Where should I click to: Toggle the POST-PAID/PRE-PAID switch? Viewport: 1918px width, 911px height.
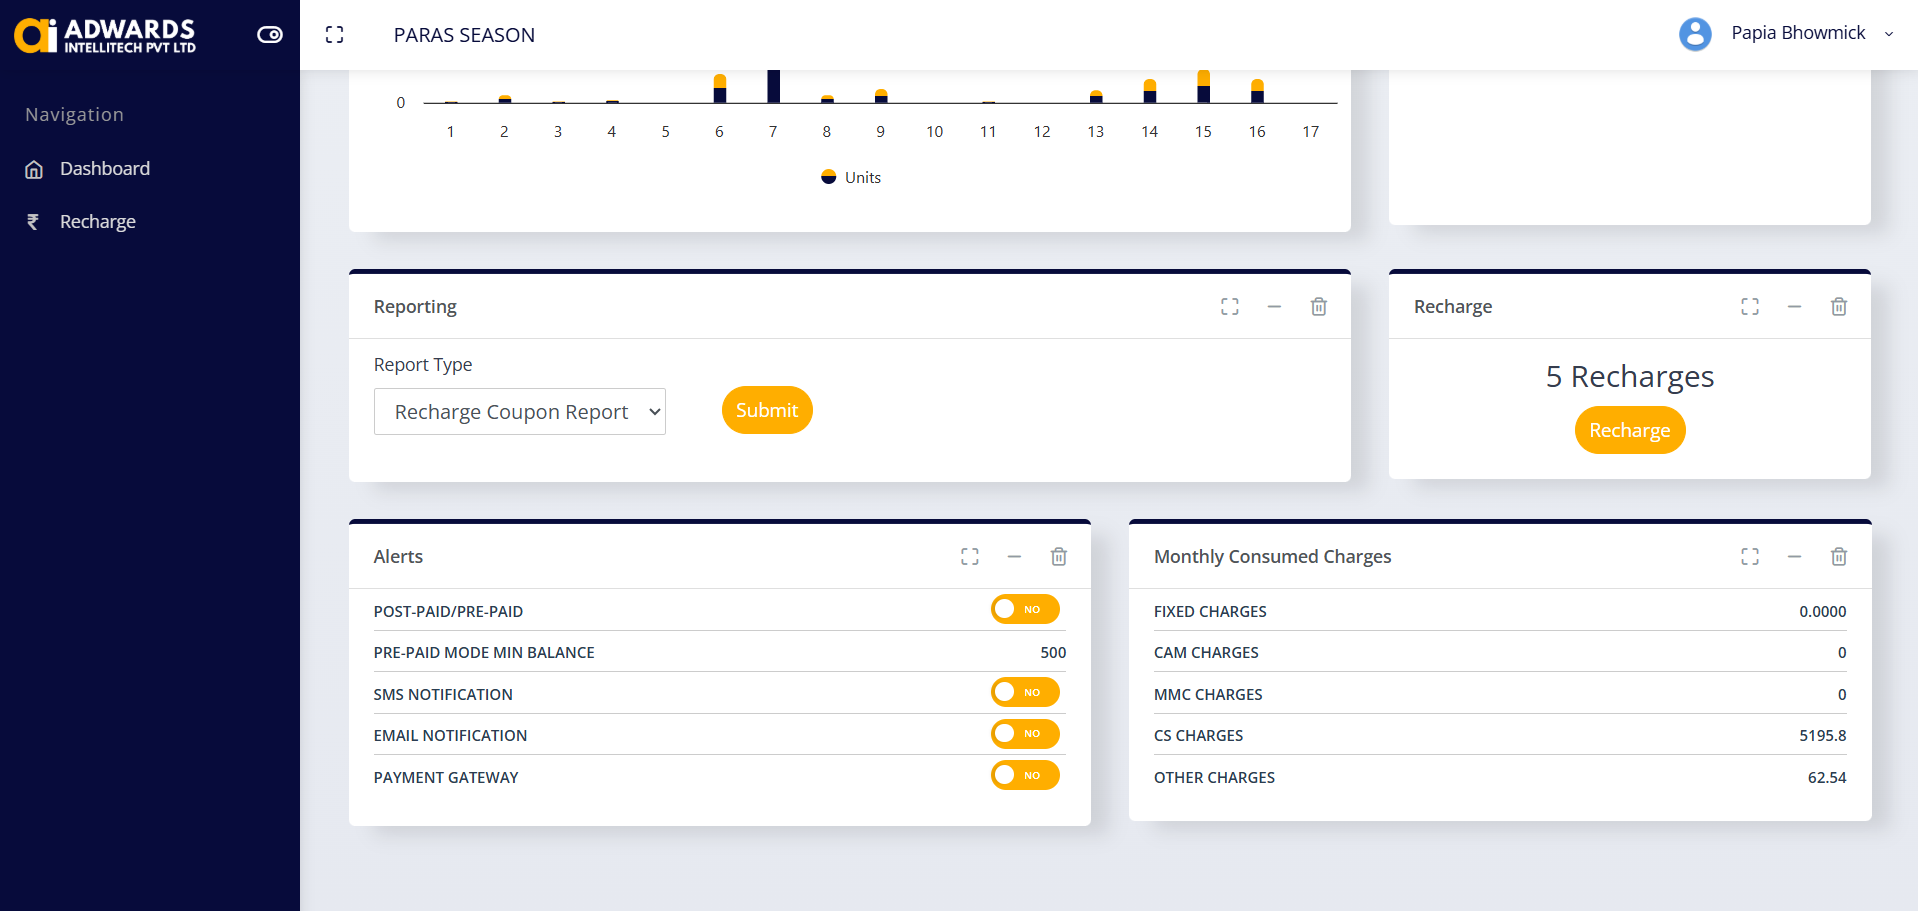(x=1024, y=610)
